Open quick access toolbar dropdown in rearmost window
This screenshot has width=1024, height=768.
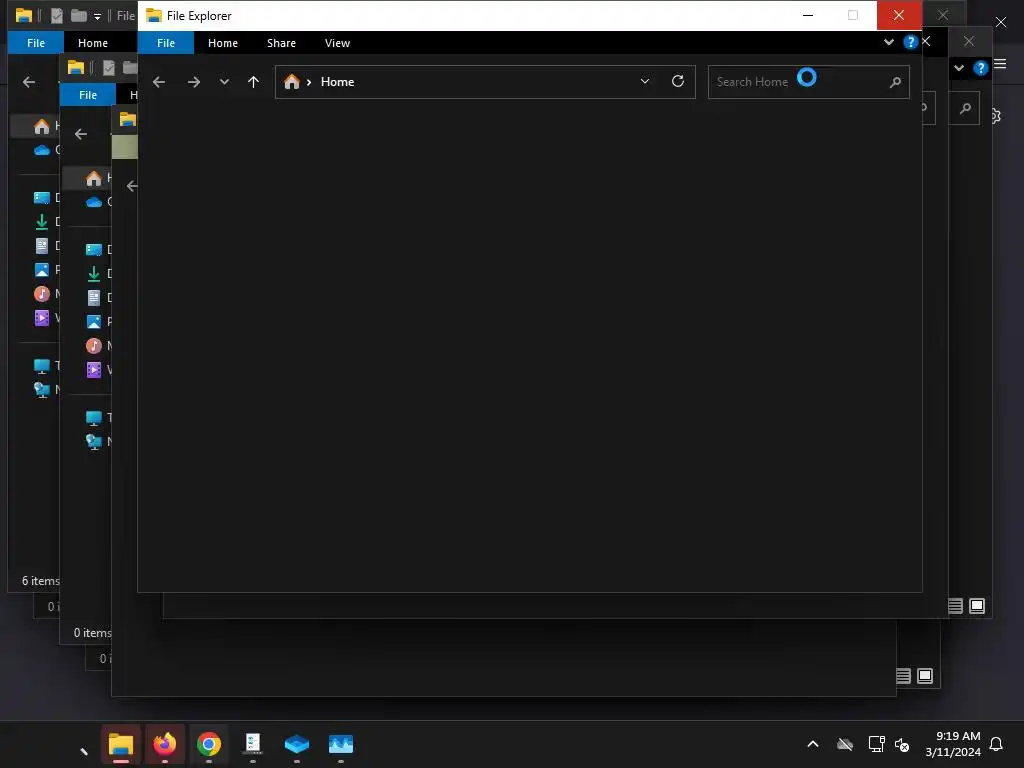coord(97,16)
